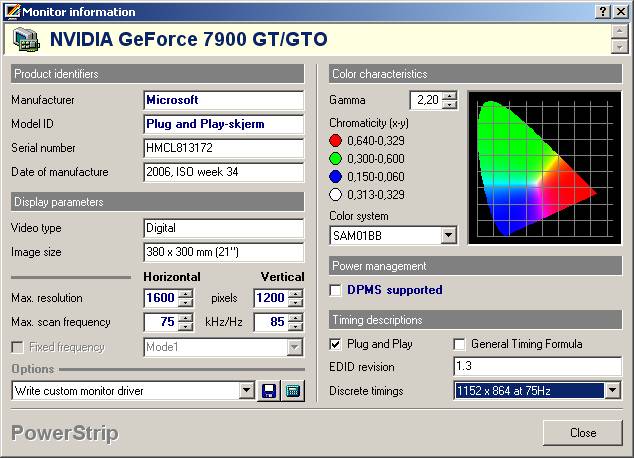The width and height of the screenshot is (634, 458).
Task: Click the header scroll up arrow
Action: click(x=619, y=32)
